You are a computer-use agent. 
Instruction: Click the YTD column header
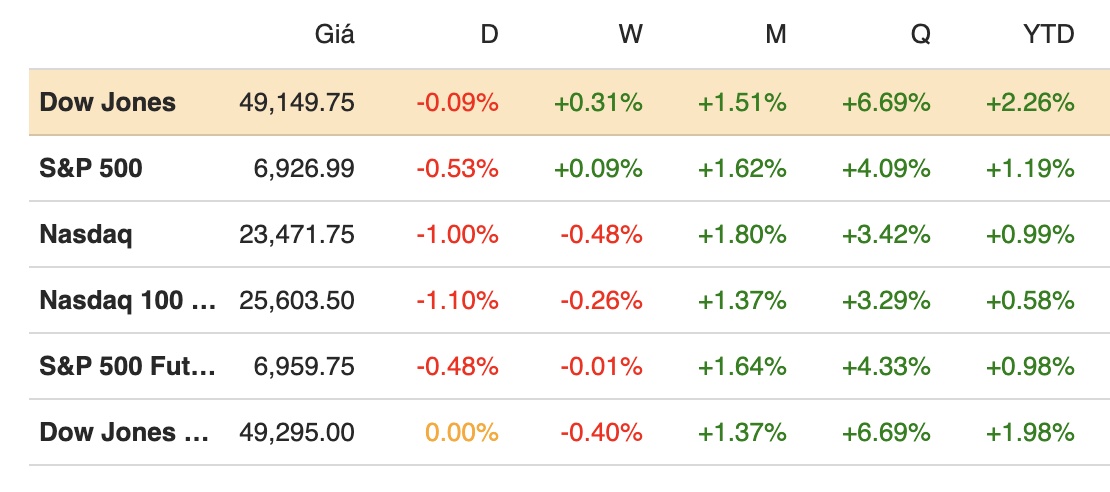pyautogui.click(x=1049, y=35)
